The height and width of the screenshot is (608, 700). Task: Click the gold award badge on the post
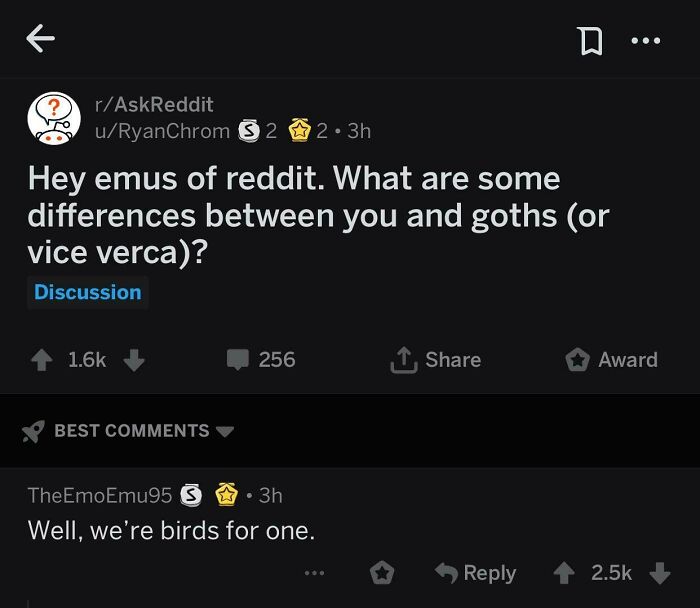(300, 130)
